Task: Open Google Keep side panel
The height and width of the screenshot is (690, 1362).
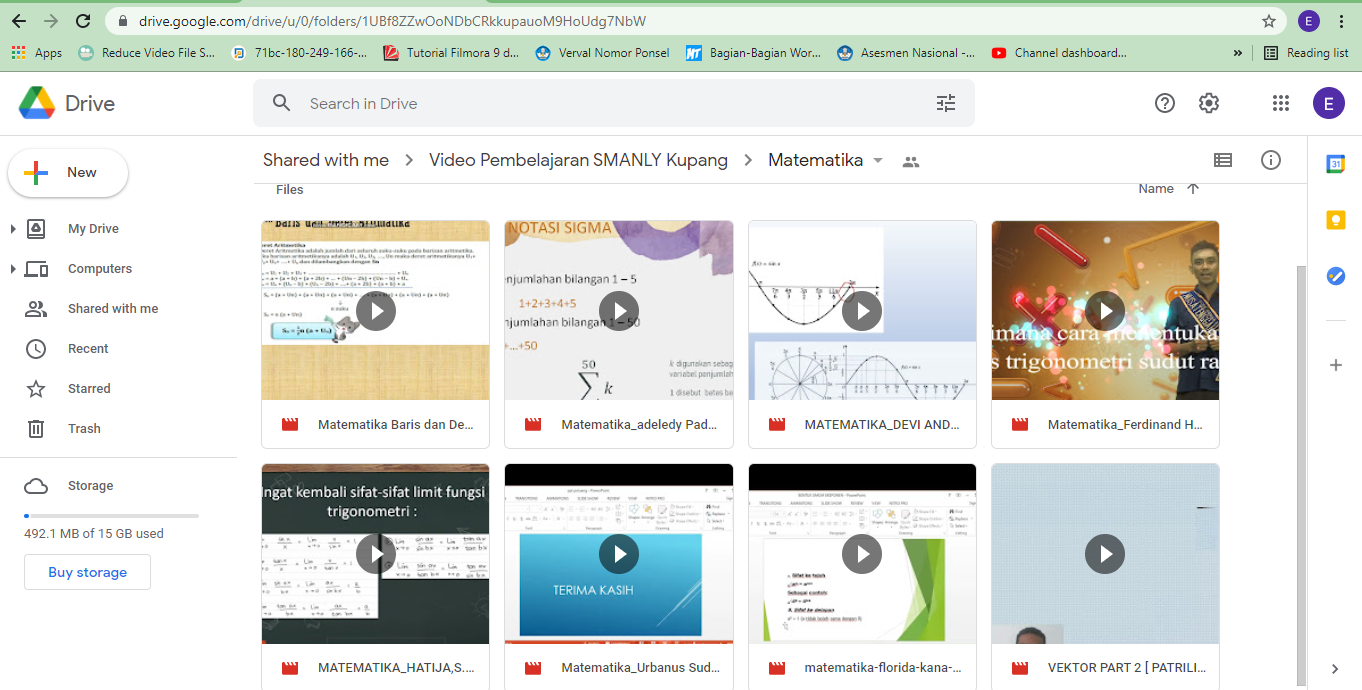Action: (x=1335, y=220)
